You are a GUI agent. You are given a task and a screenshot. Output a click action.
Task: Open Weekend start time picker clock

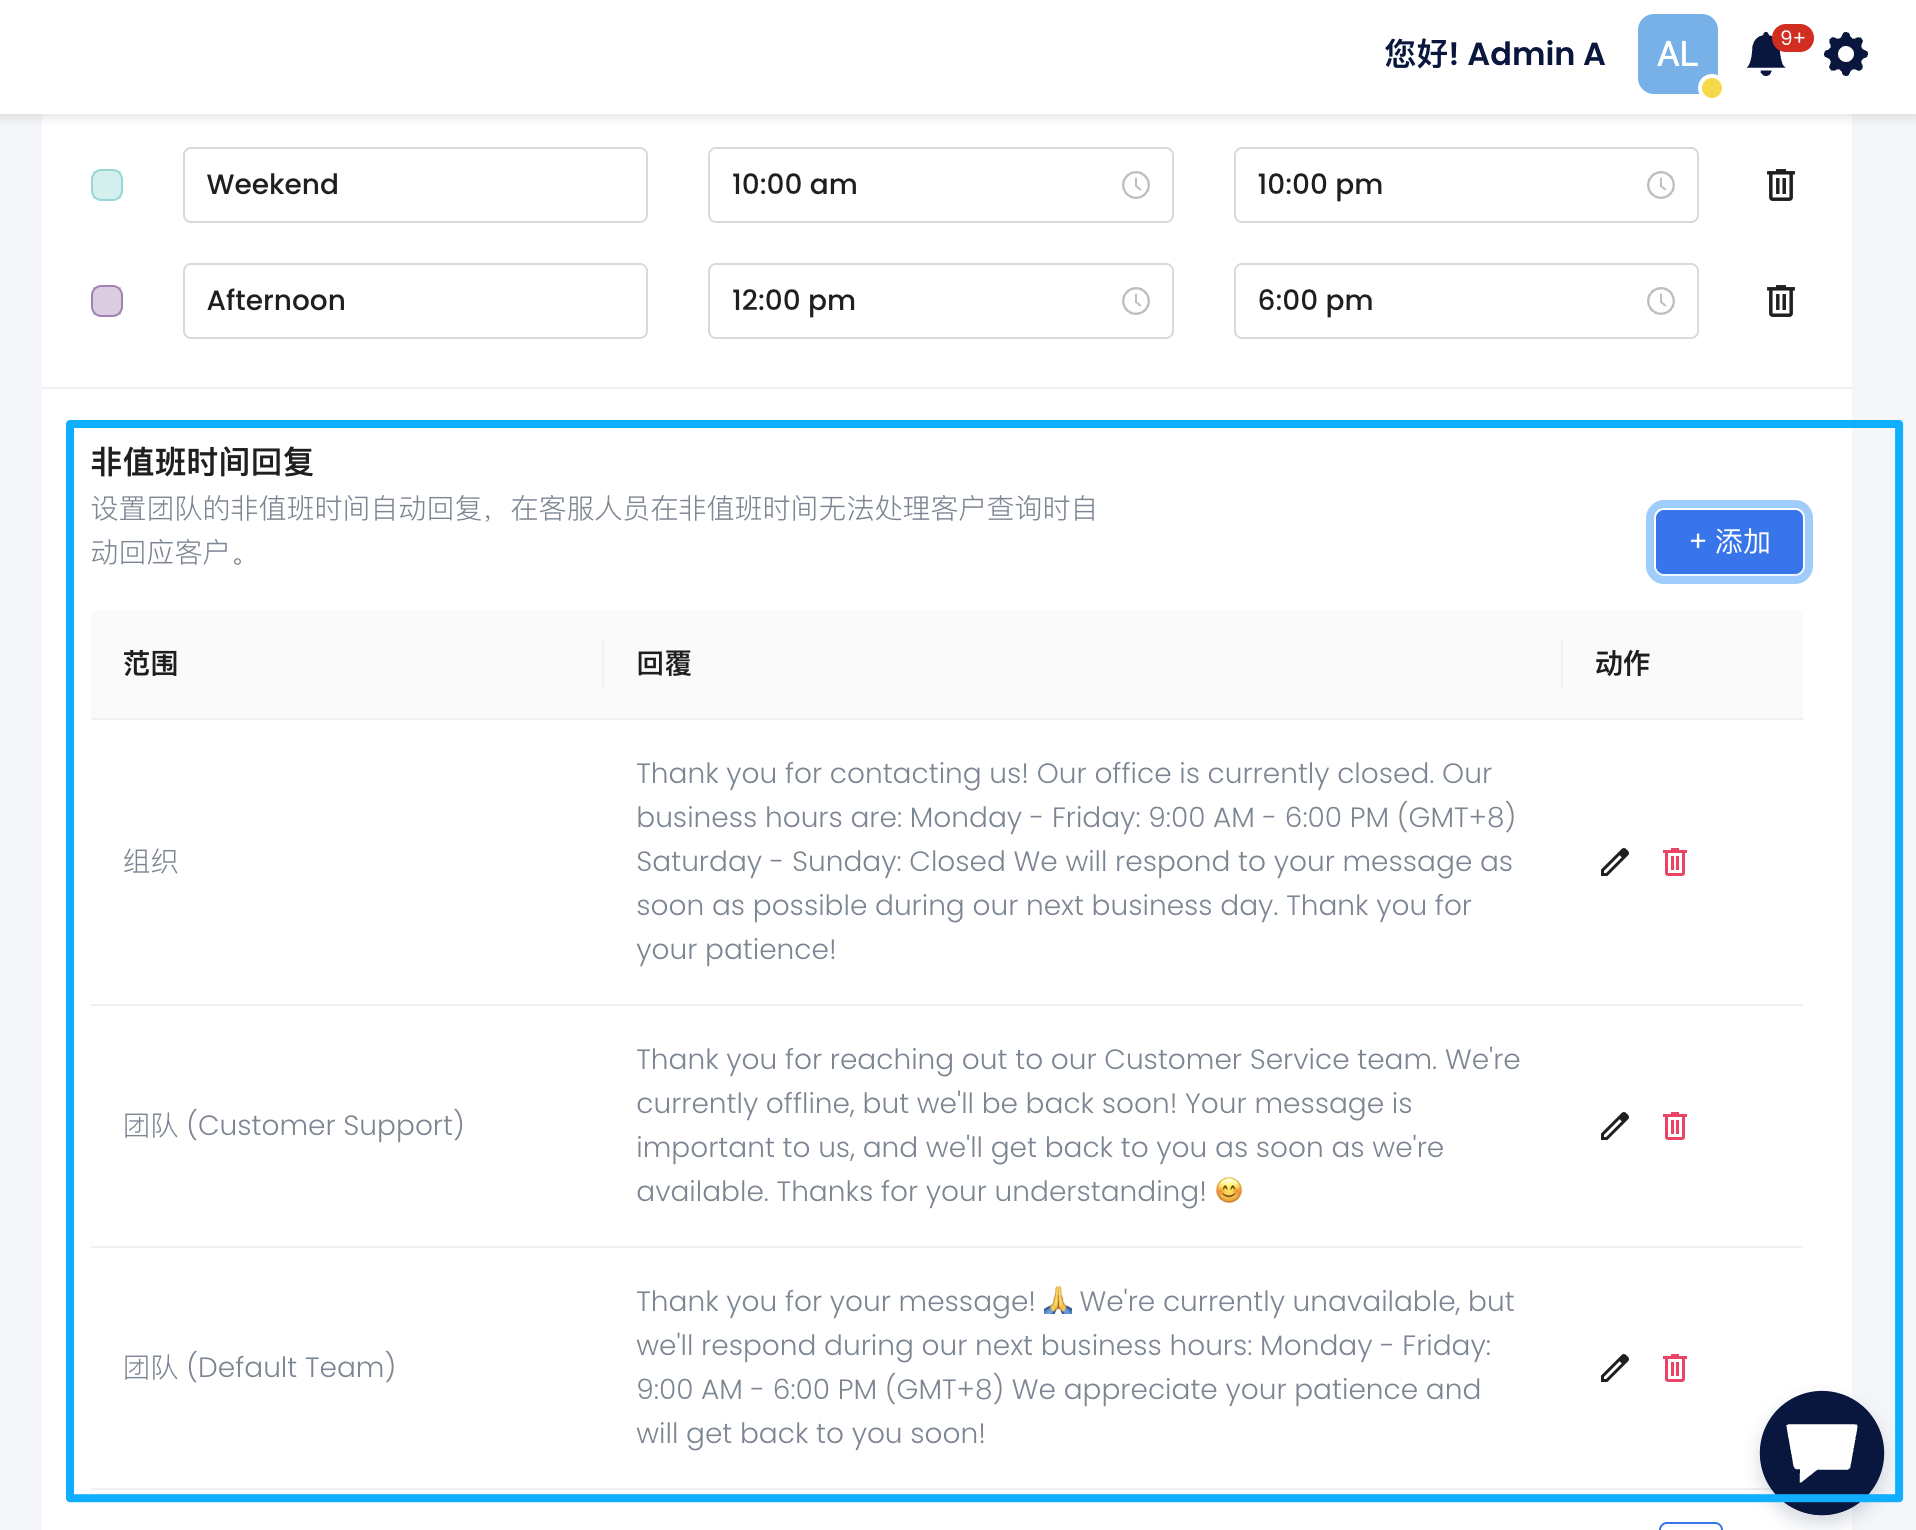(x=1135, y=185)
